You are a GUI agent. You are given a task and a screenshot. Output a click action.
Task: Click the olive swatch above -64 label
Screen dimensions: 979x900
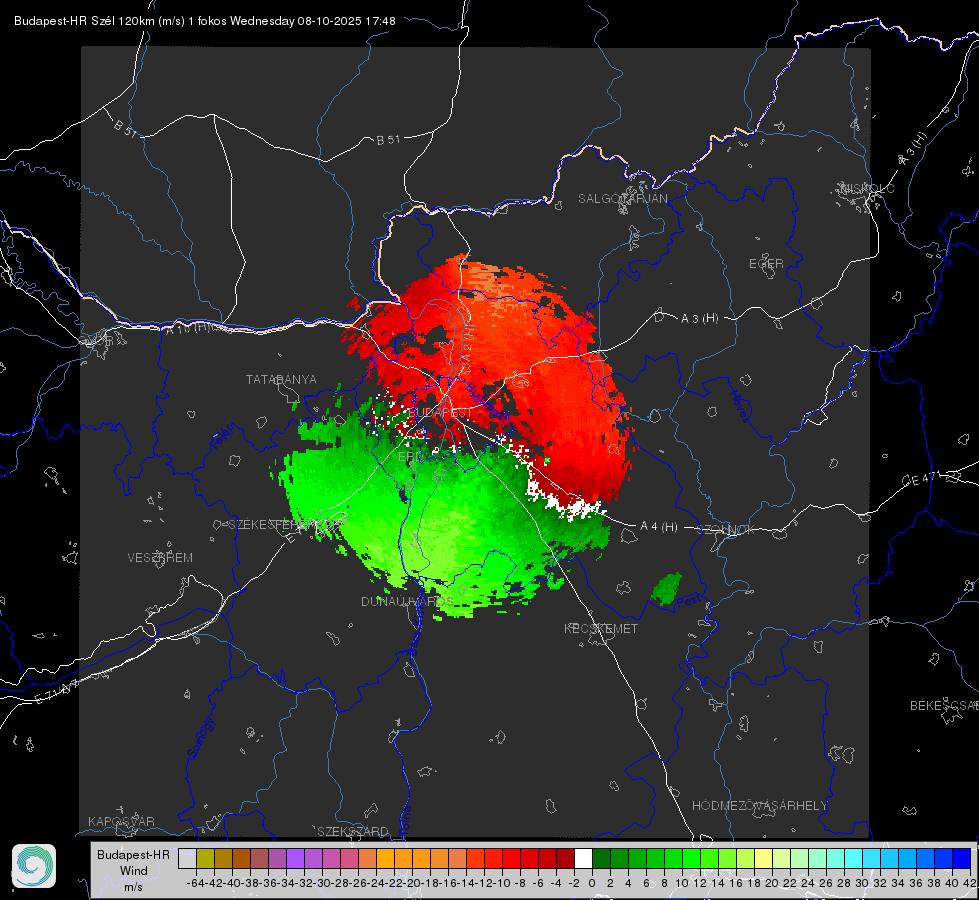click(205, 858)
